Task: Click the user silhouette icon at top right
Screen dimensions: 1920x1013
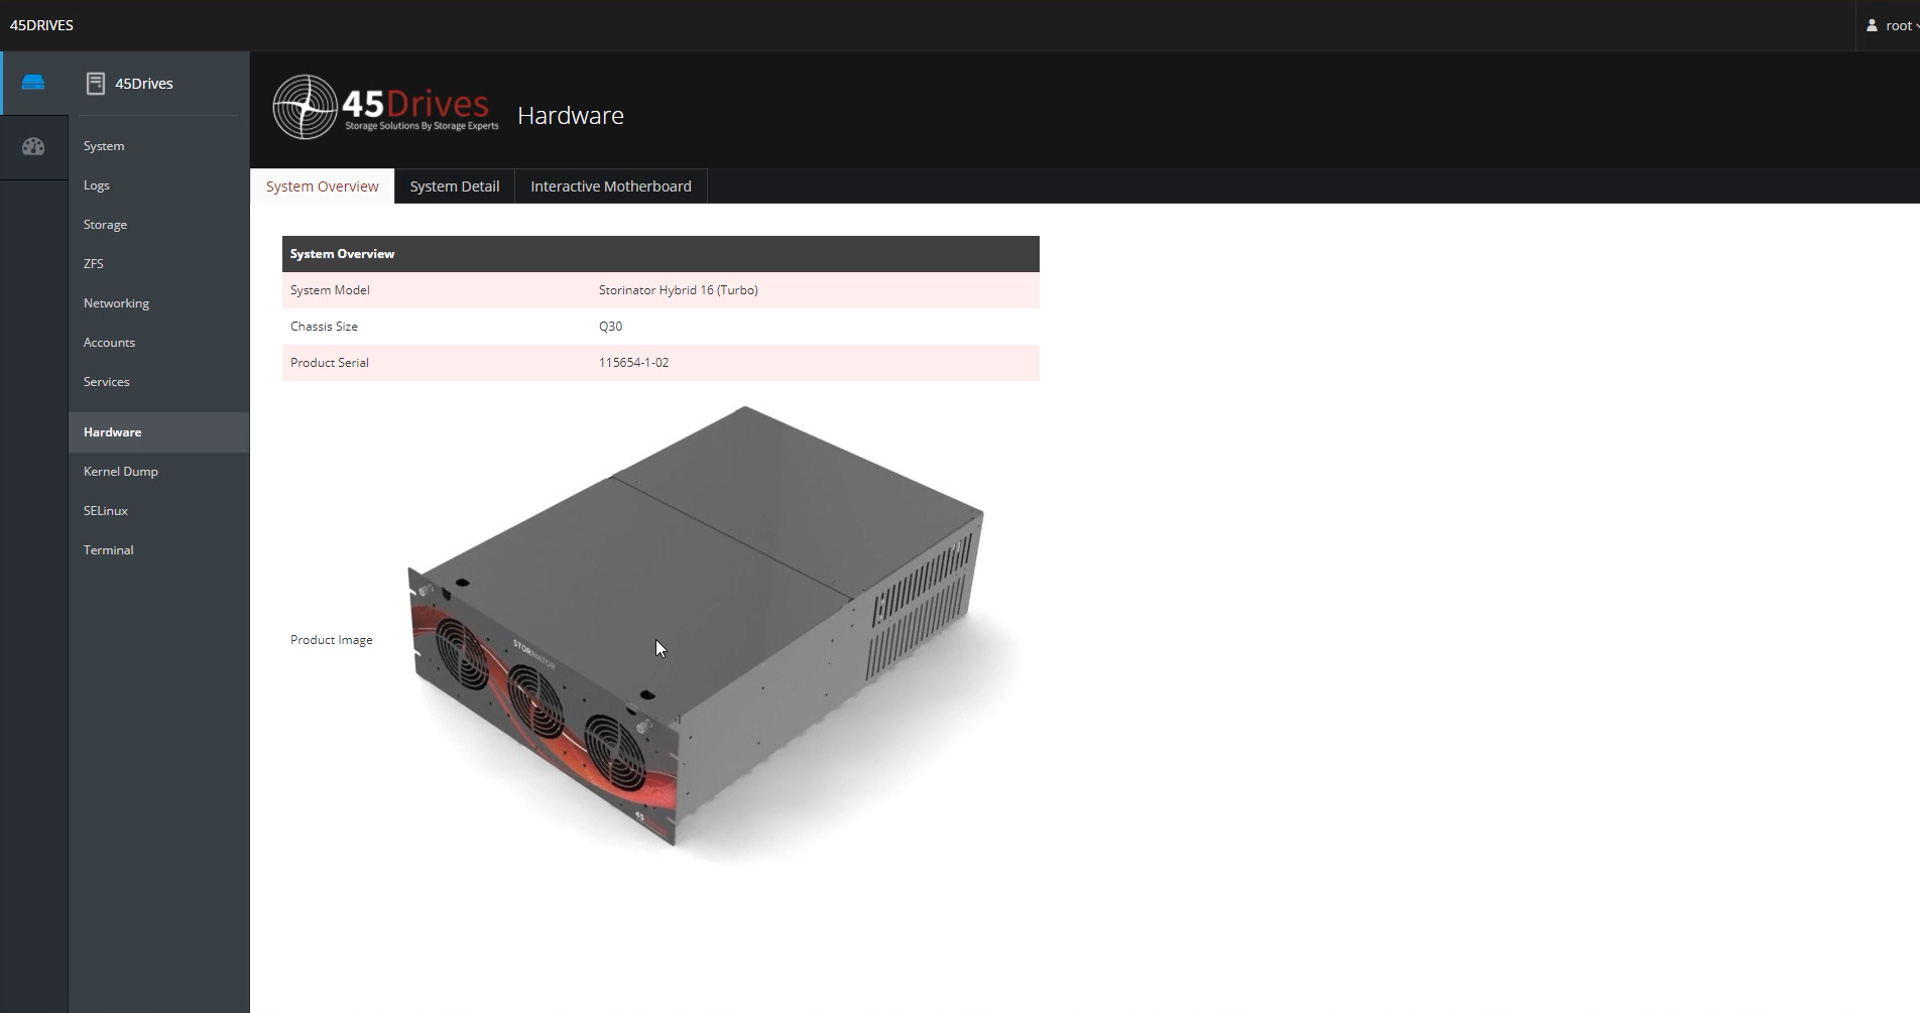Action: click(x=1871, y=25)
